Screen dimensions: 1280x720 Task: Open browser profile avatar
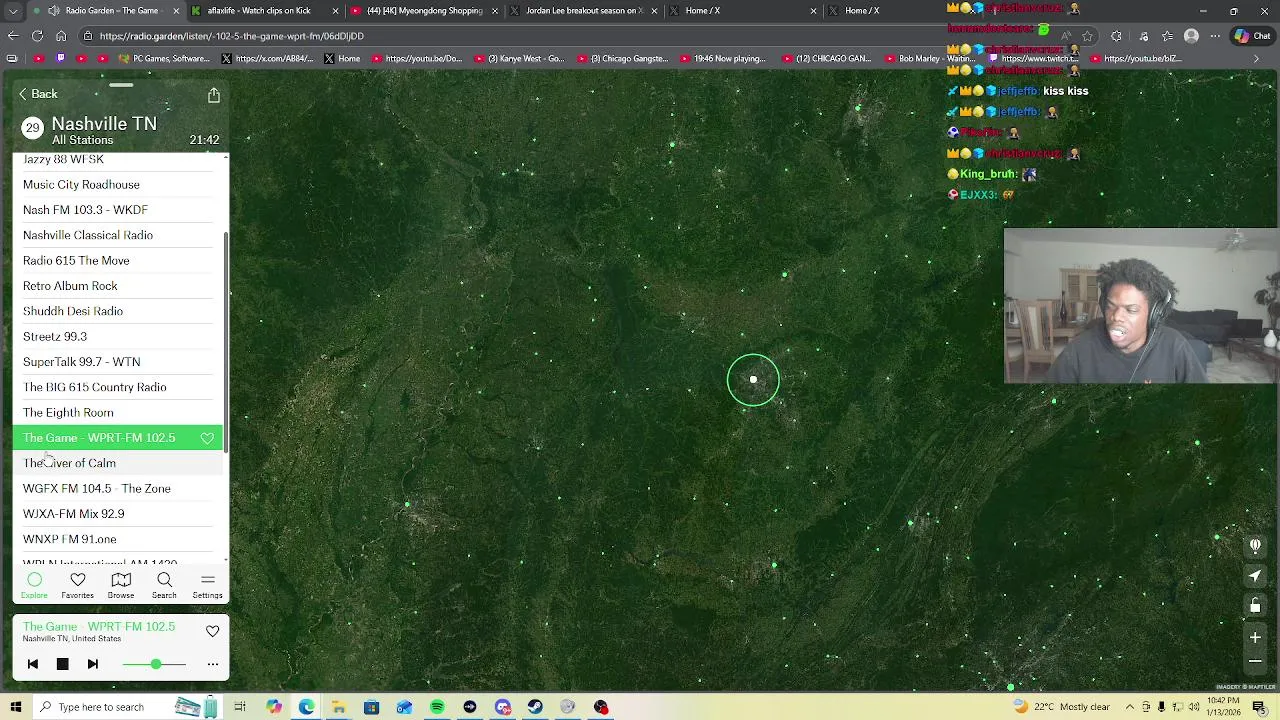(x=1191, y=36)
